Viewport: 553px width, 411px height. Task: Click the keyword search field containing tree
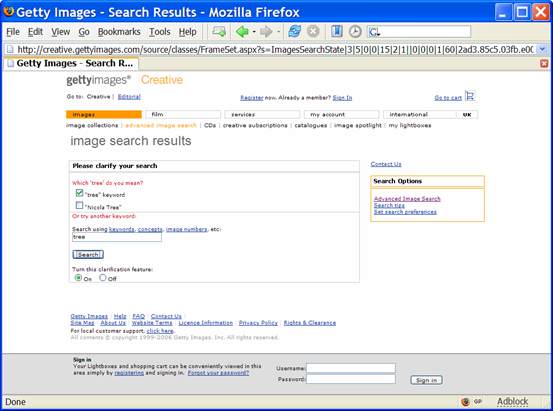(x=117, y=237)
